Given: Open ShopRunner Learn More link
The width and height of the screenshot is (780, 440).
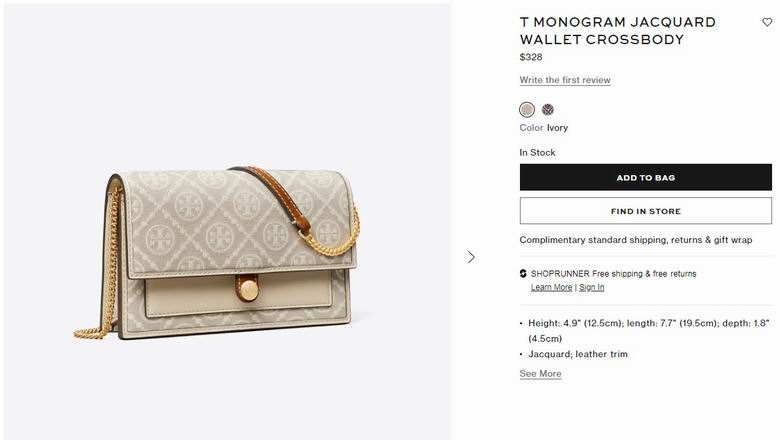Looking at the screenshot, I should tap(551, 287).
